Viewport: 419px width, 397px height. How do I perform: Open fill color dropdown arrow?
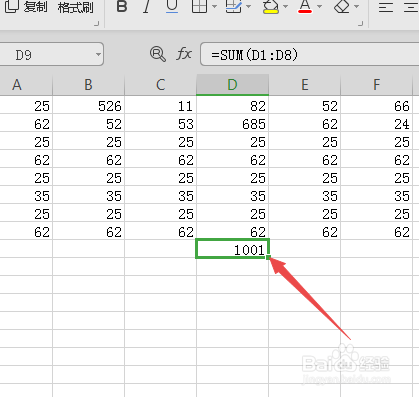click(285, 6)
